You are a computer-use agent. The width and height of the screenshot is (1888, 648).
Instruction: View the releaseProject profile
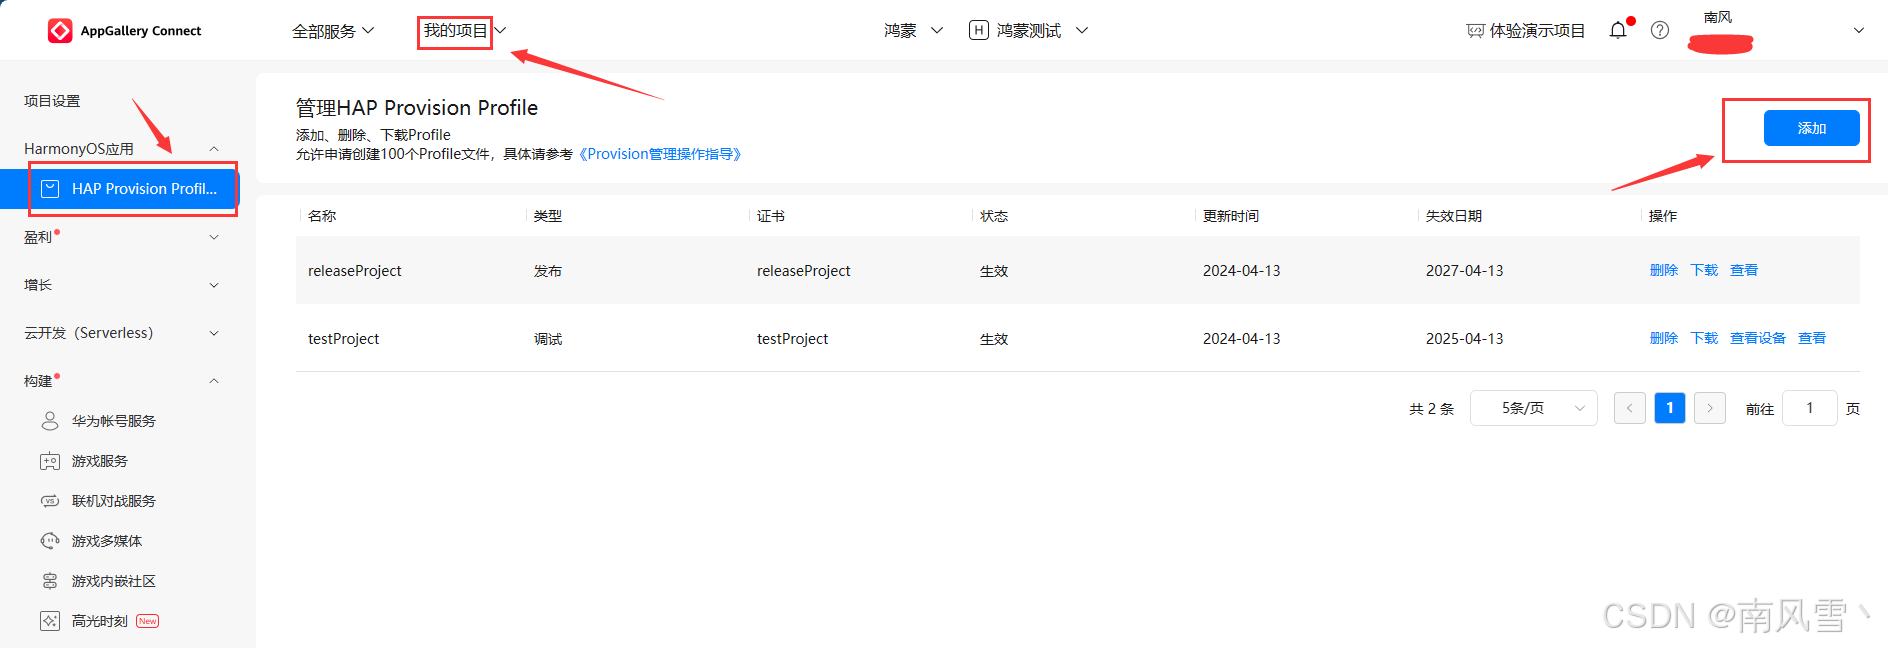[1744, 270]
